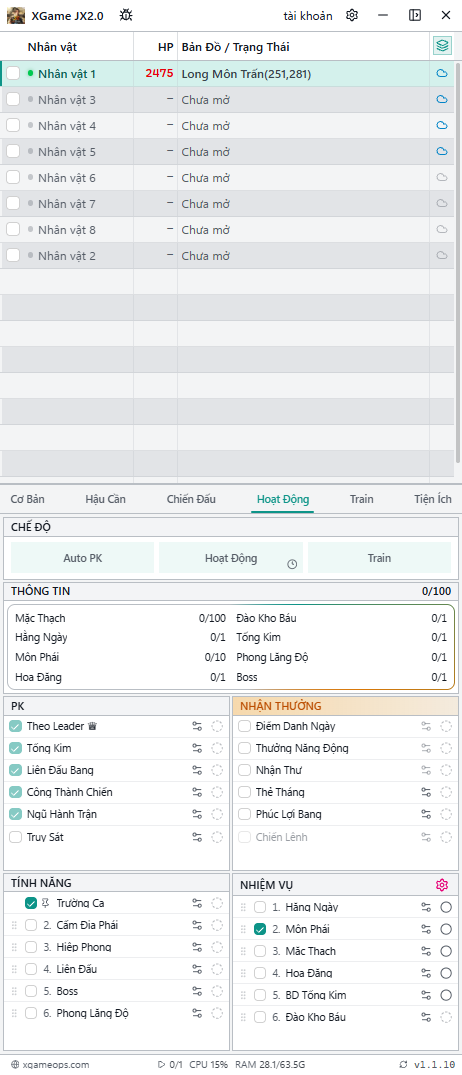Click gray cloud icon for Nhân vật 6
Viewport: 462px width, 1075px height.
point(442,178)
